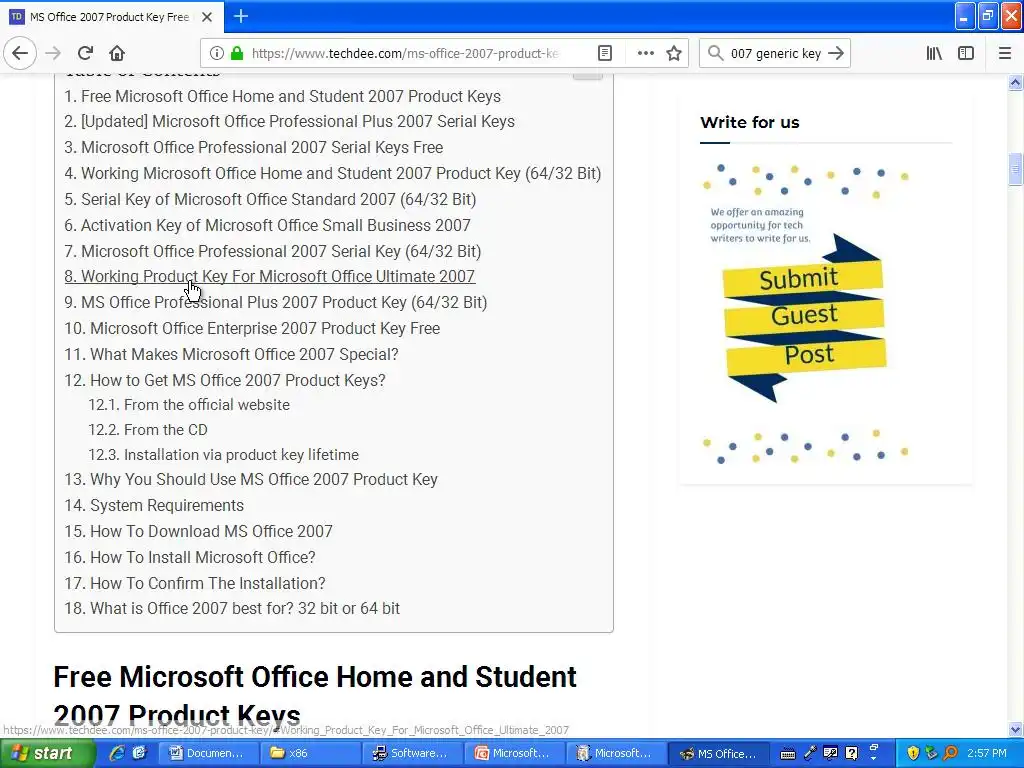Open the Library bookmarks and history
Screen dimensions: 1024x768
(934, 53)
